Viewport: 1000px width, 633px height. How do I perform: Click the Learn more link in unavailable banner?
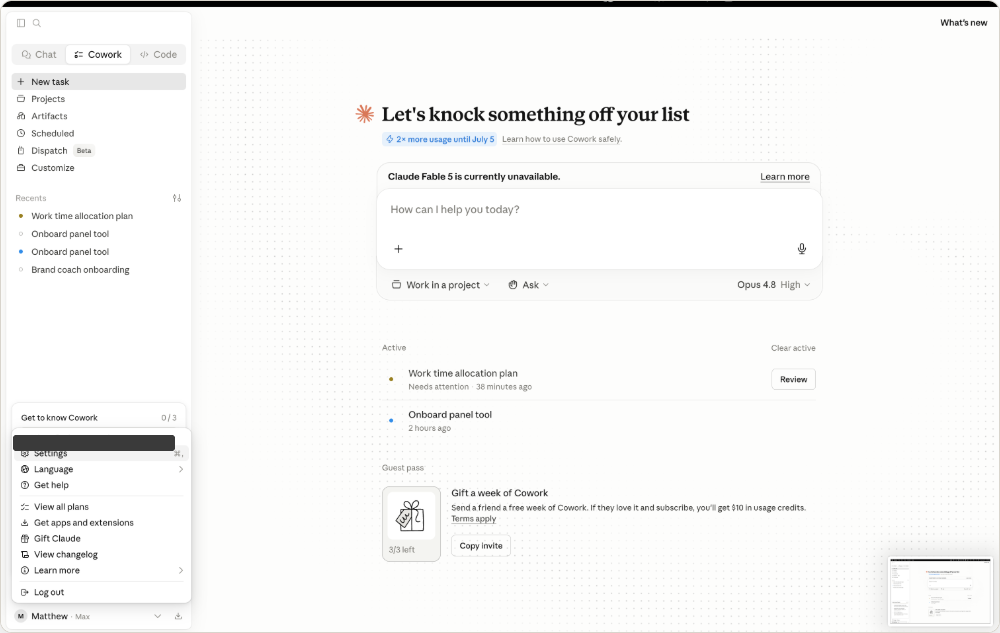tap(784, 177)
